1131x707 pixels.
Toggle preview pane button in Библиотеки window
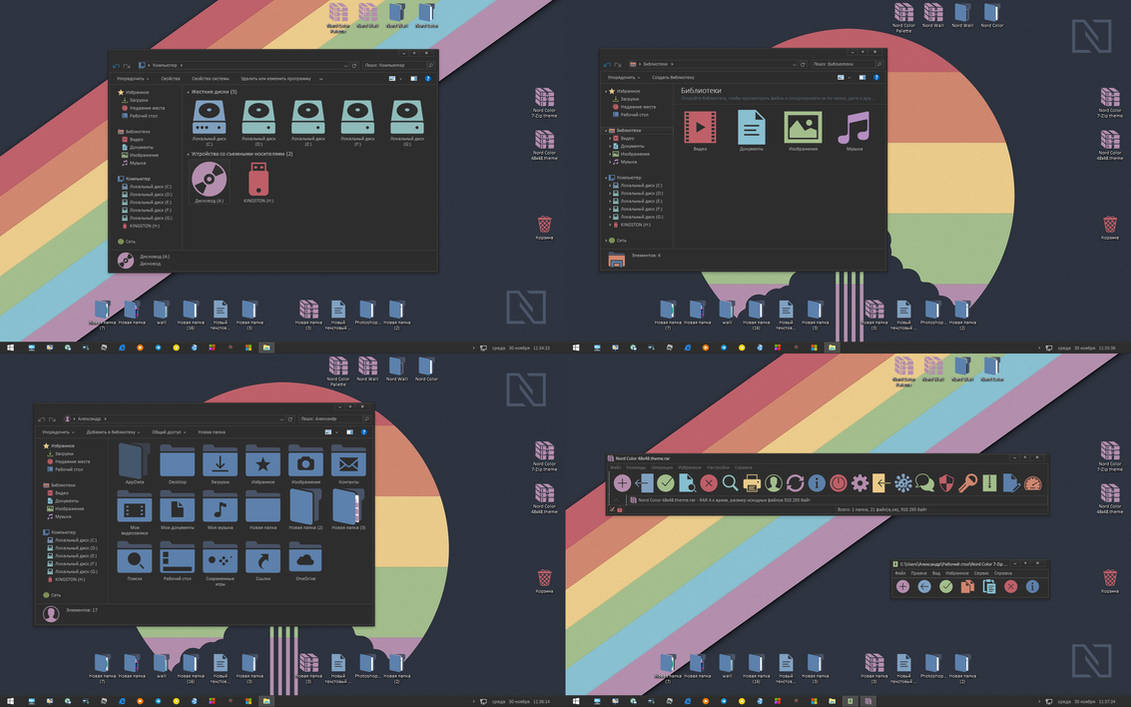tap(862, 76)
